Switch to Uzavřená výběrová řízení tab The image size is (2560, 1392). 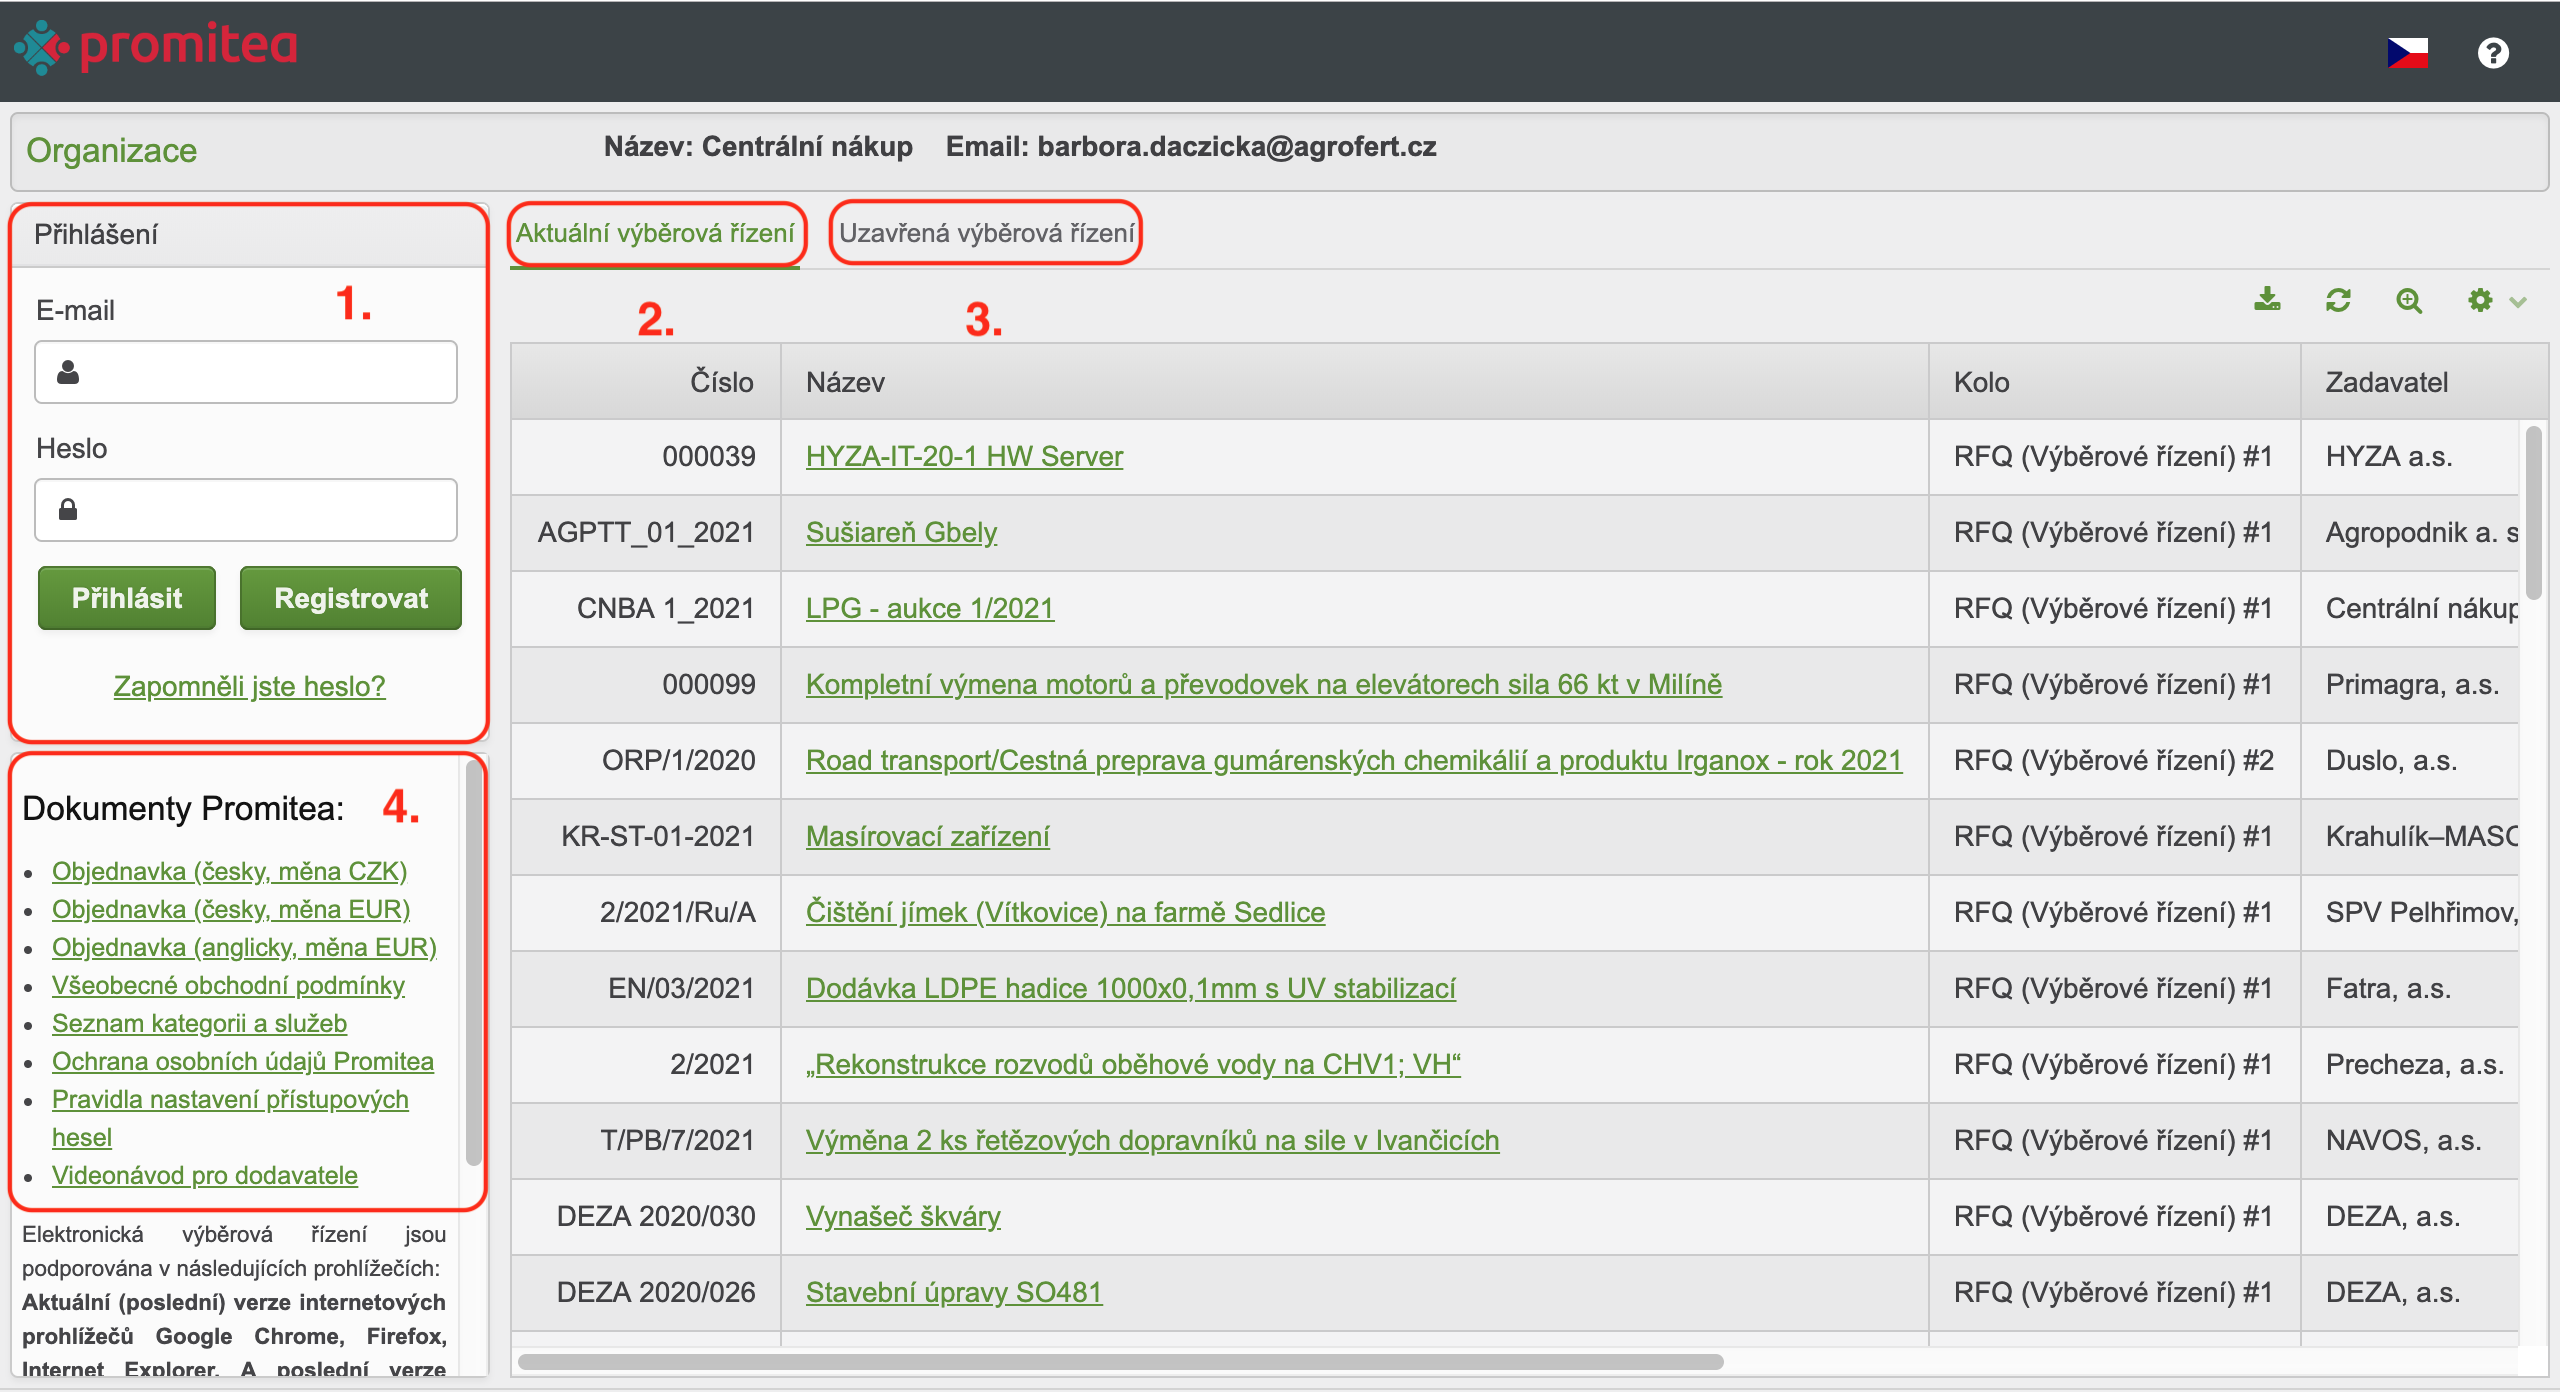click(986, 233)
